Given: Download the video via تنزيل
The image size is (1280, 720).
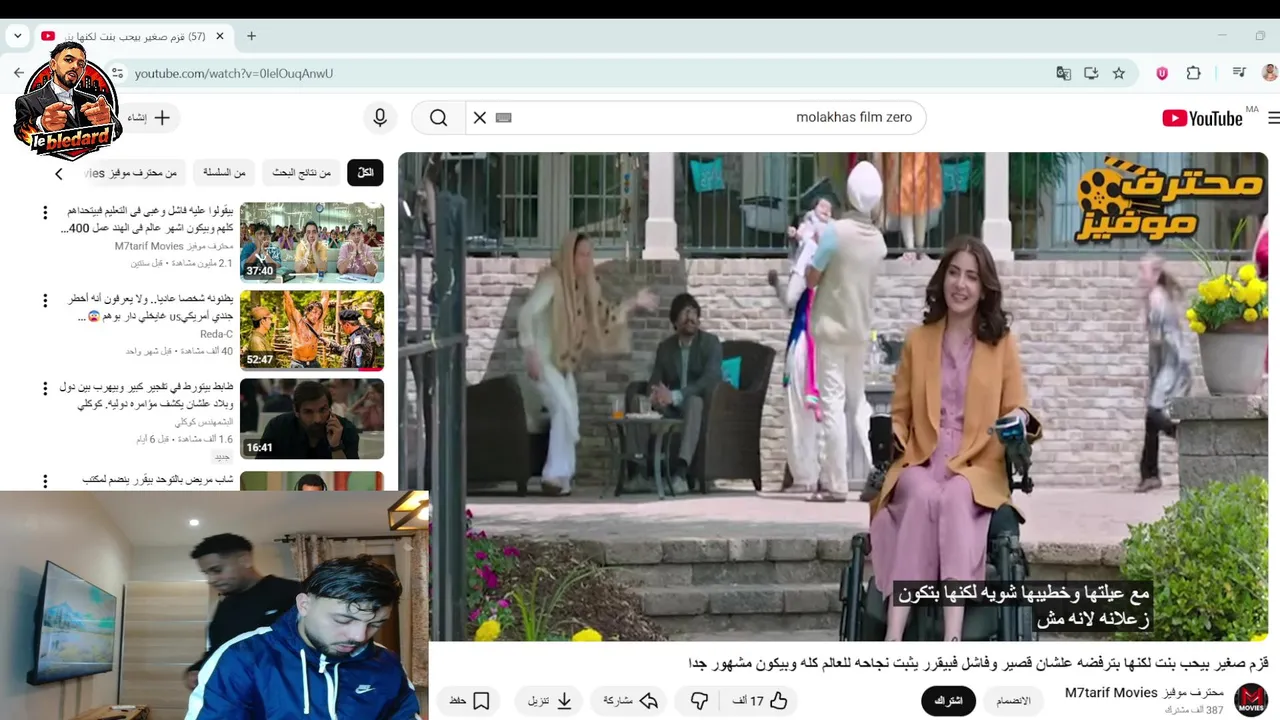Looking at the screenshot, I should pos(550,701).
